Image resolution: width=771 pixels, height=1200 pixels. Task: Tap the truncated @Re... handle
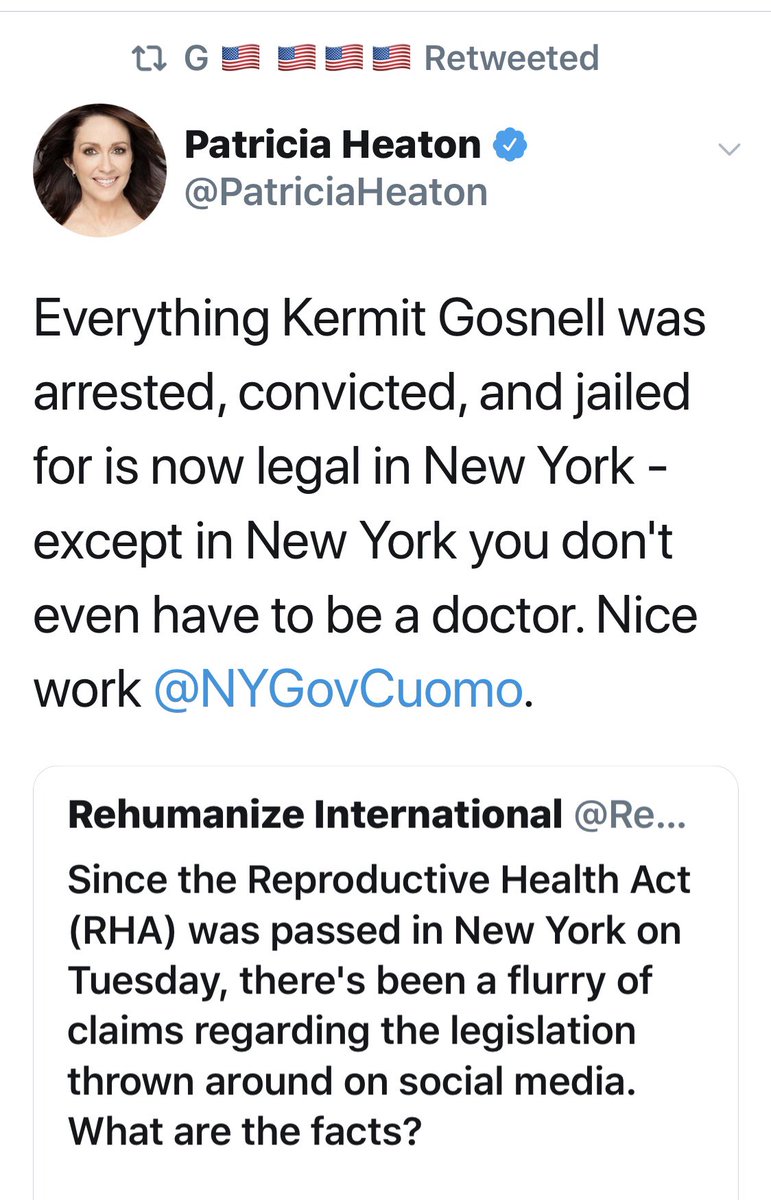pos(629,815)
